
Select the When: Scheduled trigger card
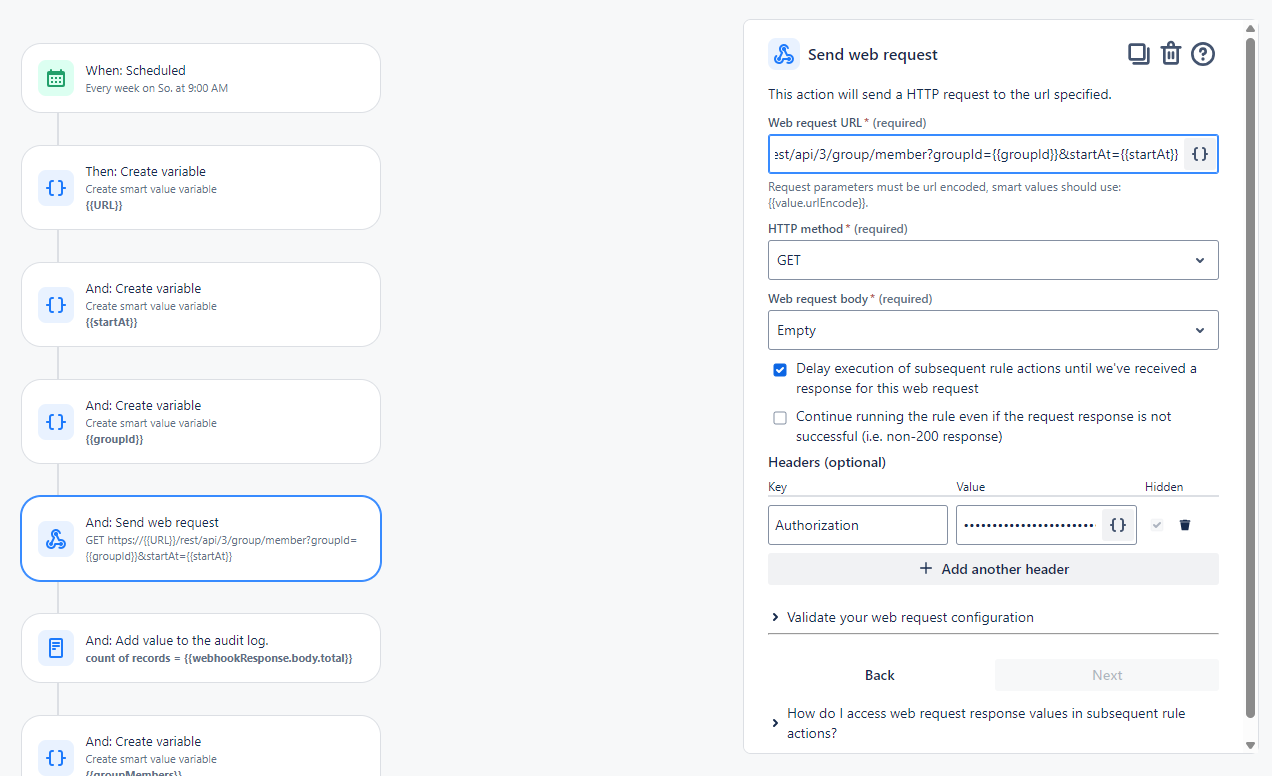[x=201, y=78]
